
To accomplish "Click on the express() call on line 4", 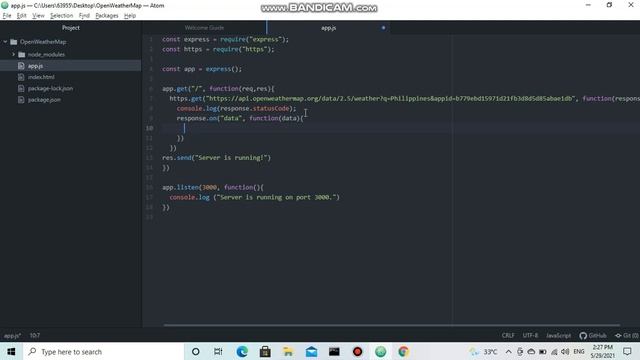I will (224, 69).
